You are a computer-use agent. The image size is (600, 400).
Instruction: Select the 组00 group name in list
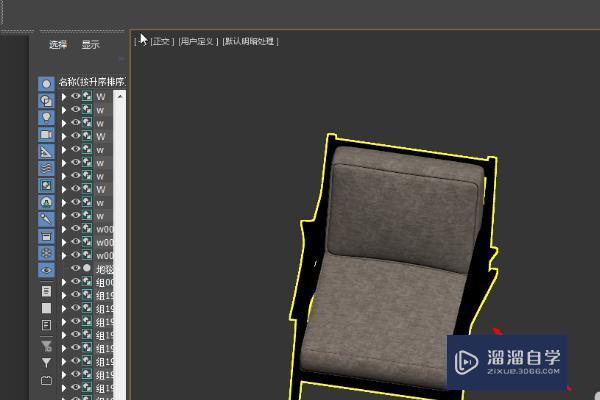pyautogui.click(x=104, y=282)
